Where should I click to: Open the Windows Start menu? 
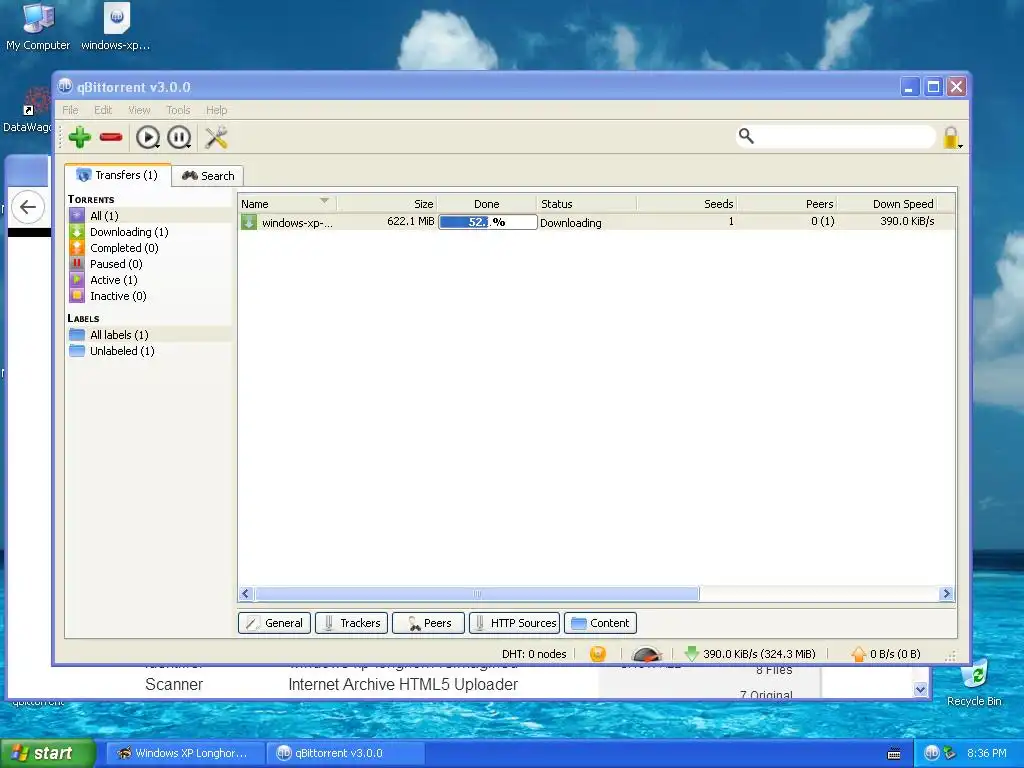click(47, 753)
